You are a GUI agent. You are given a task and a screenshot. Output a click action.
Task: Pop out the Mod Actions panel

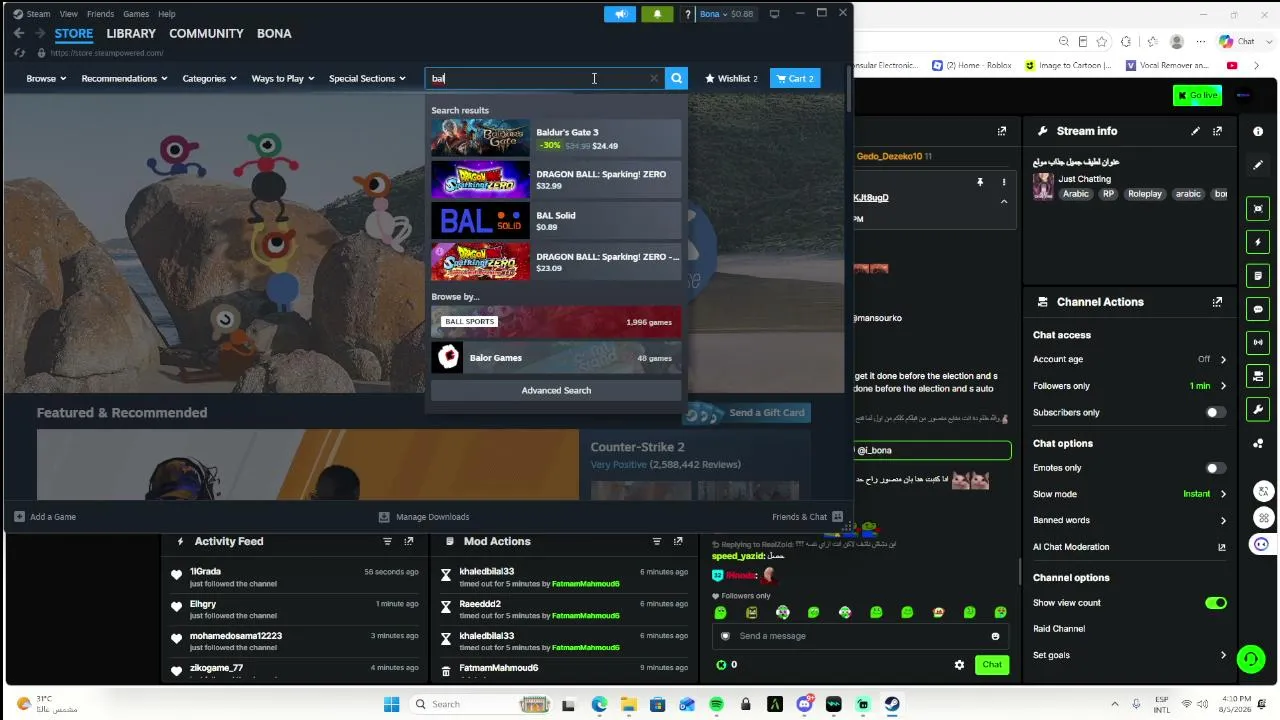click(x=678, y=541)
